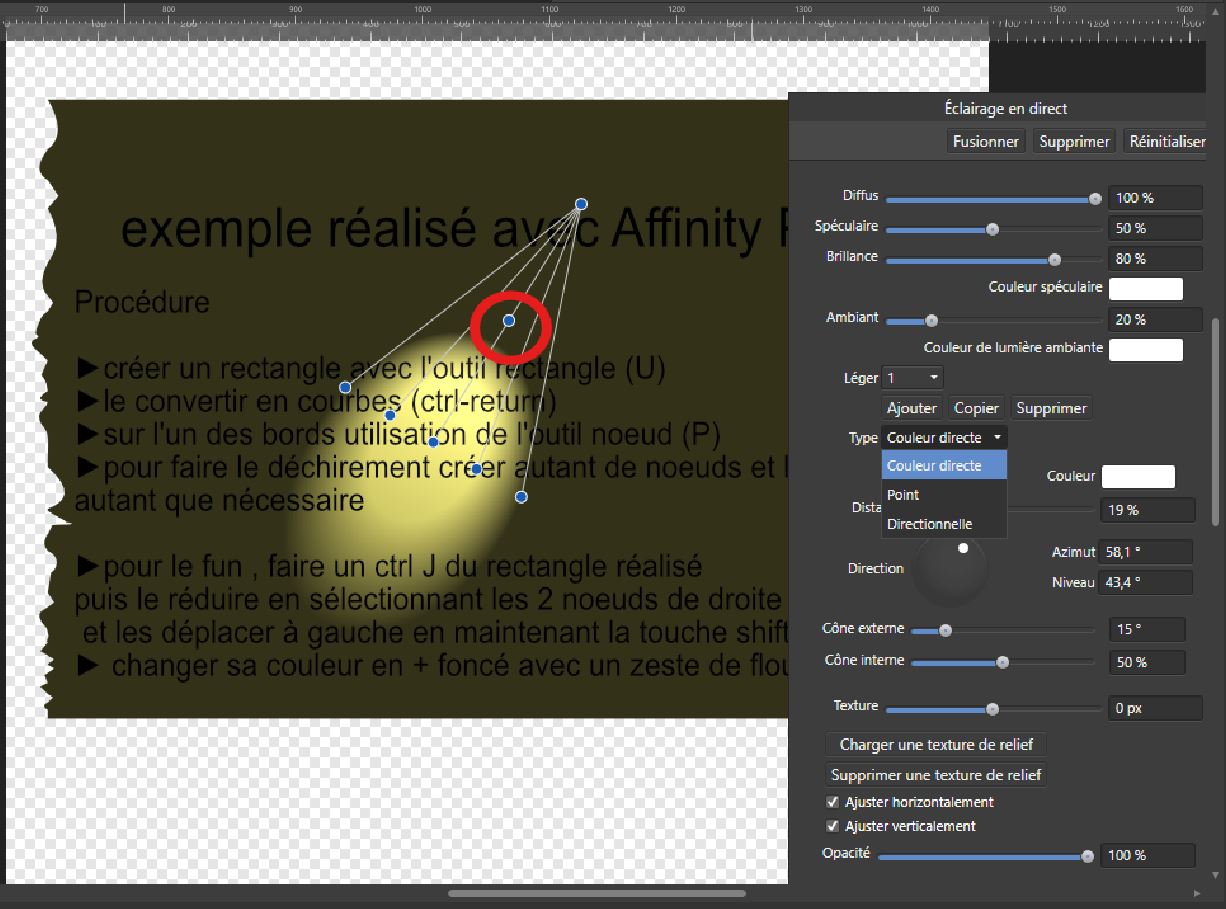Click the Azimut 58,1 ° field
Image resolution: width=1226 pixels, height=909 pixels.
(1146, 552)
